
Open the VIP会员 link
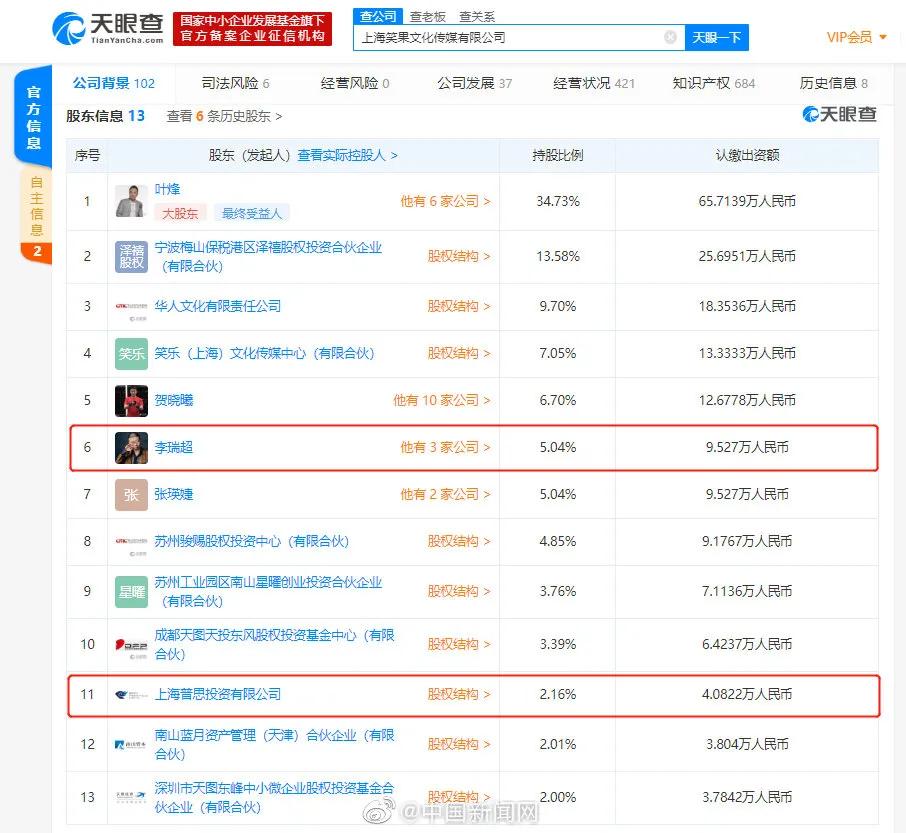(x=849, y=36)
